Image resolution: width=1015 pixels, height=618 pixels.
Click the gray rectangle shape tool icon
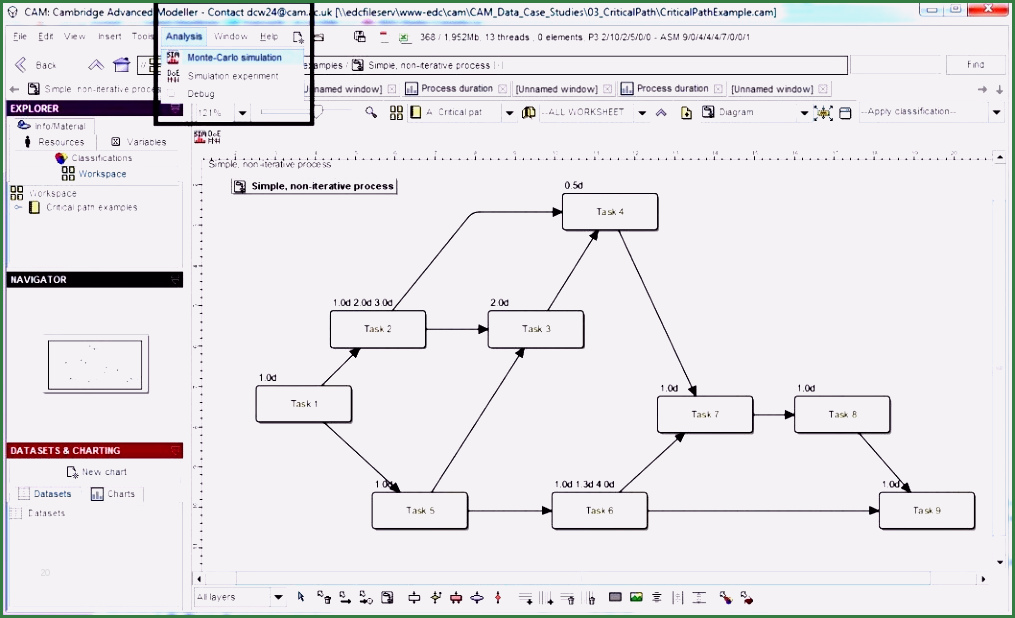pos(615,597)
